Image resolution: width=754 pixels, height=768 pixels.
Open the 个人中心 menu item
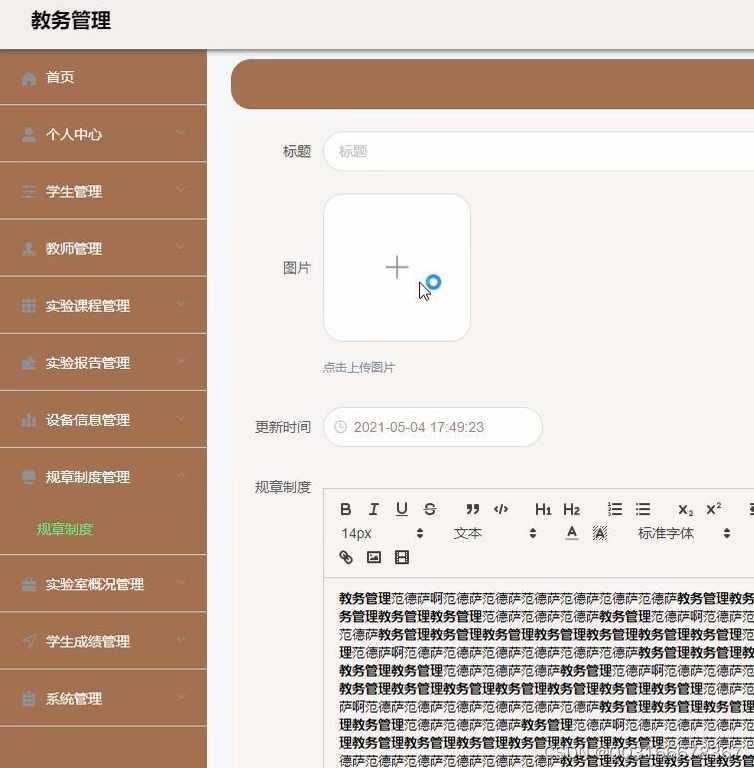[x=103, y=134]
